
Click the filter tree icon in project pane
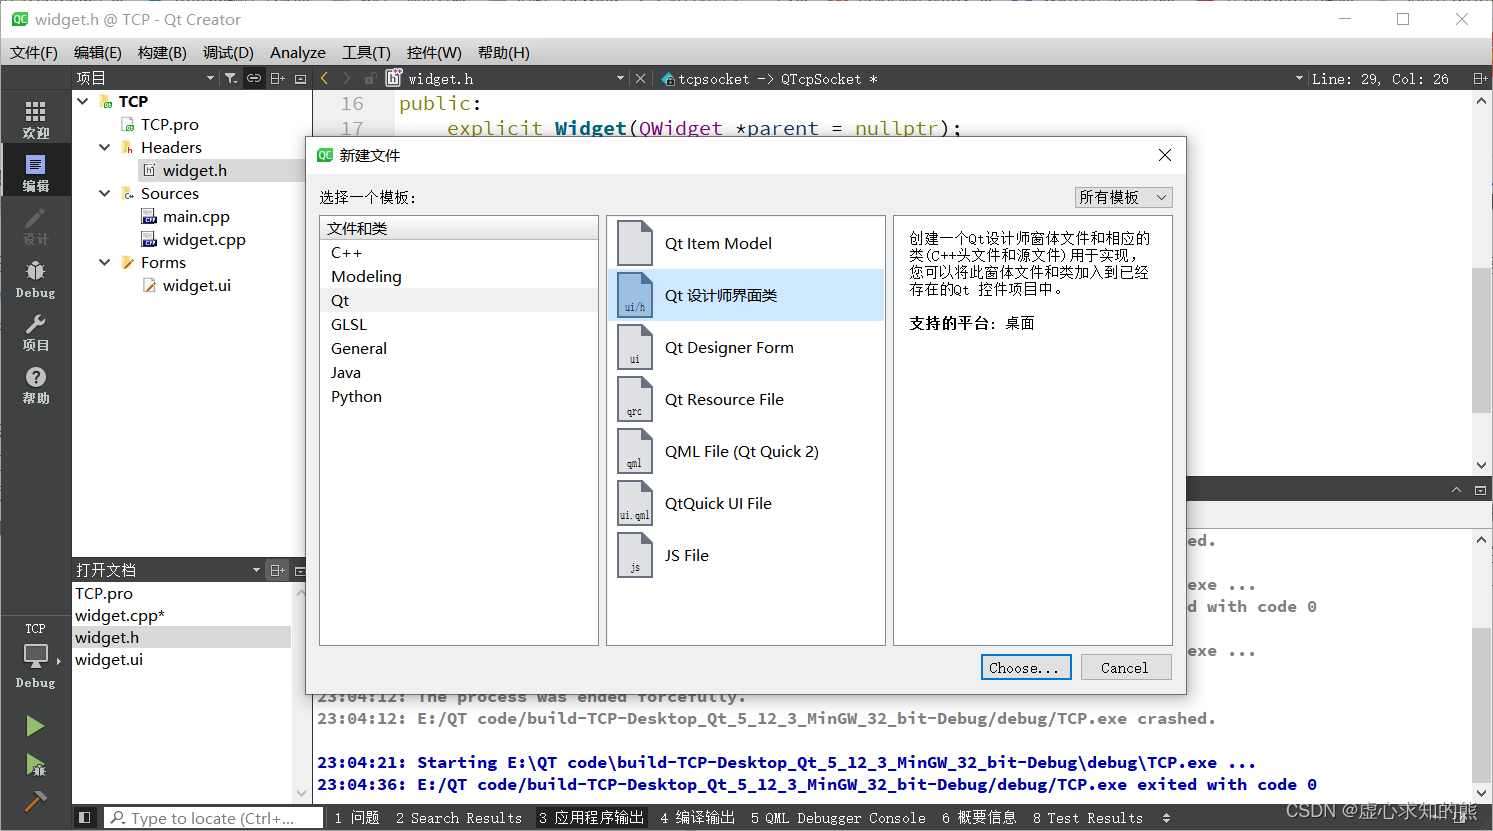tap(231, 78)
